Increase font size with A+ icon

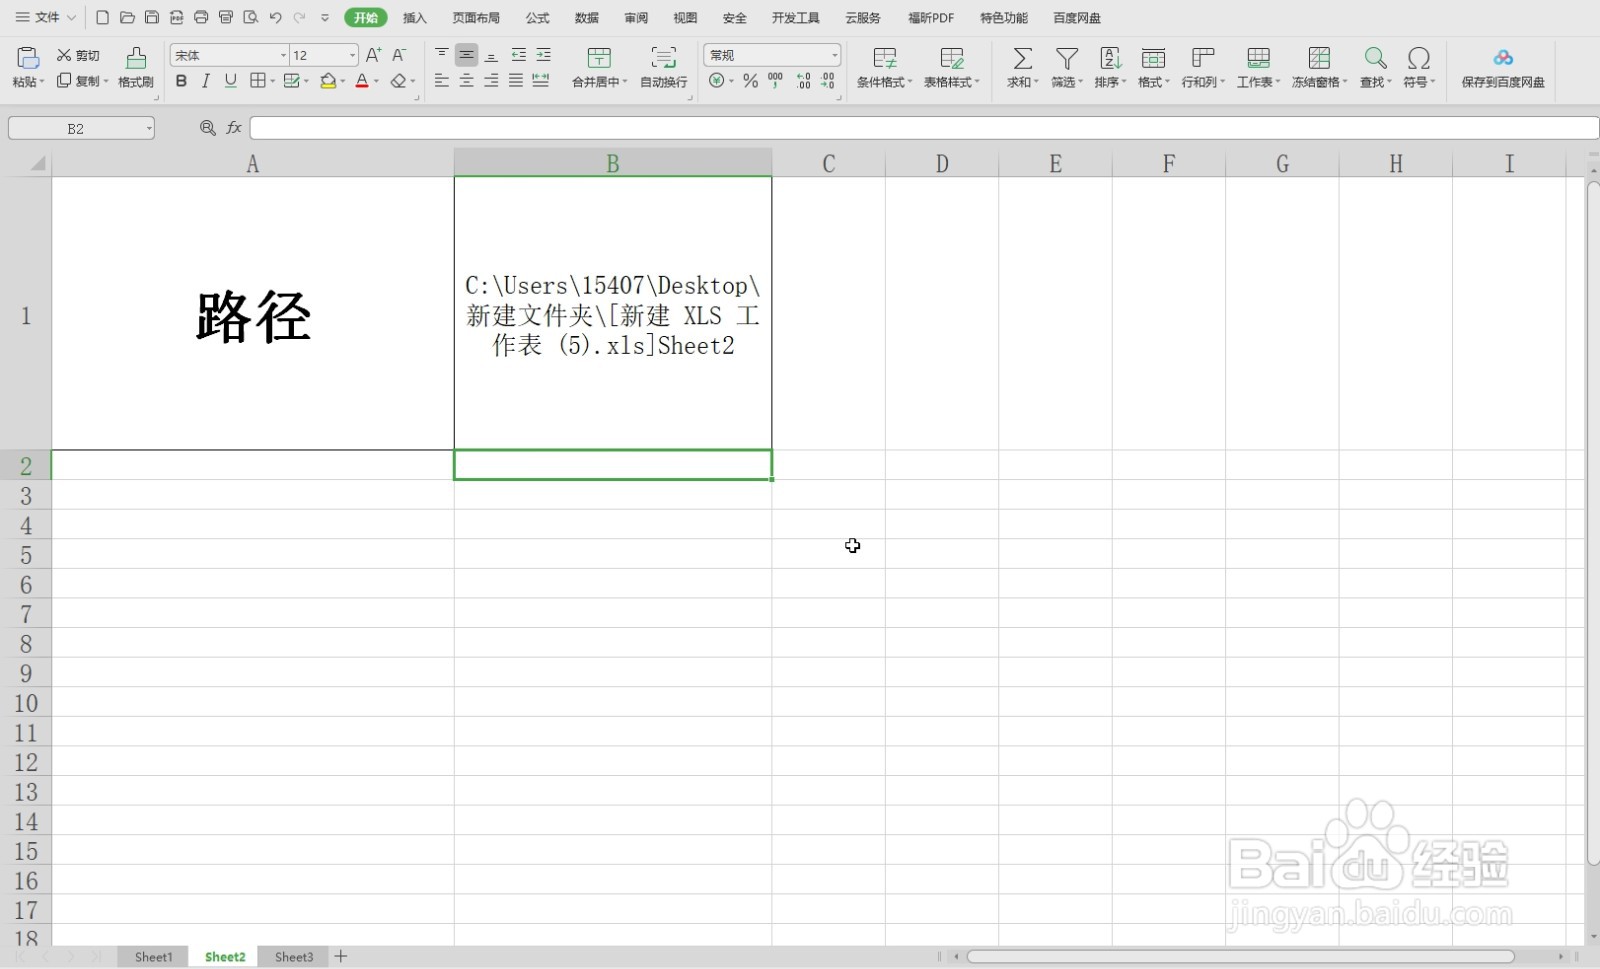(373, 55)
